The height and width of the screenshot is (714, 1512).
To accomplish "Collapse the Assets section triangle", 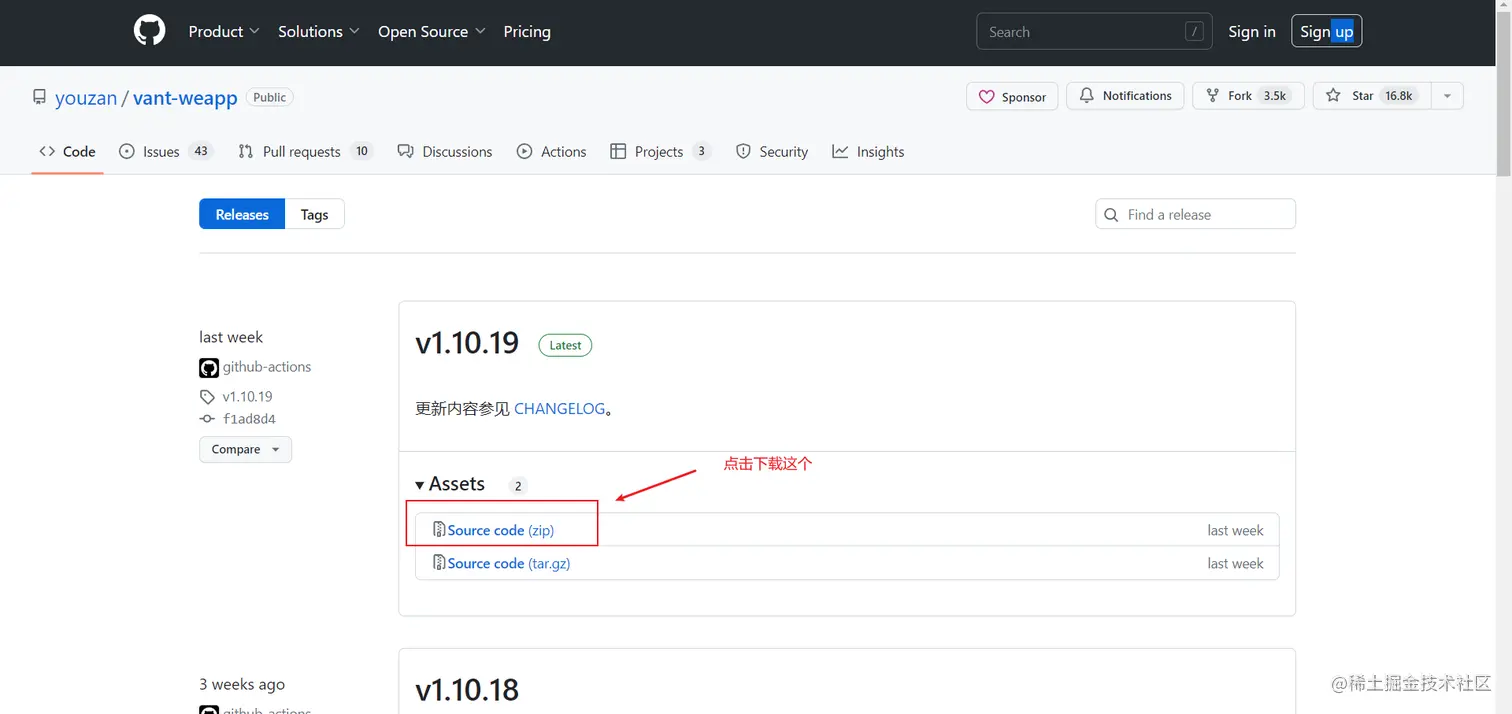I will click(420, 485).
